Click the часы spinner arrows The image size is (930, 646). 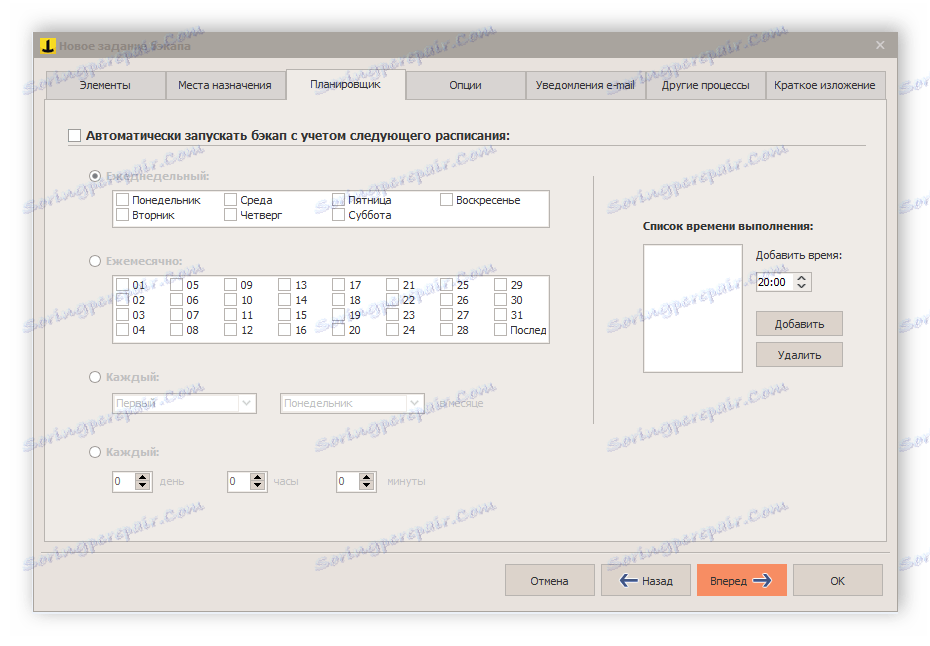click(257, 481)
